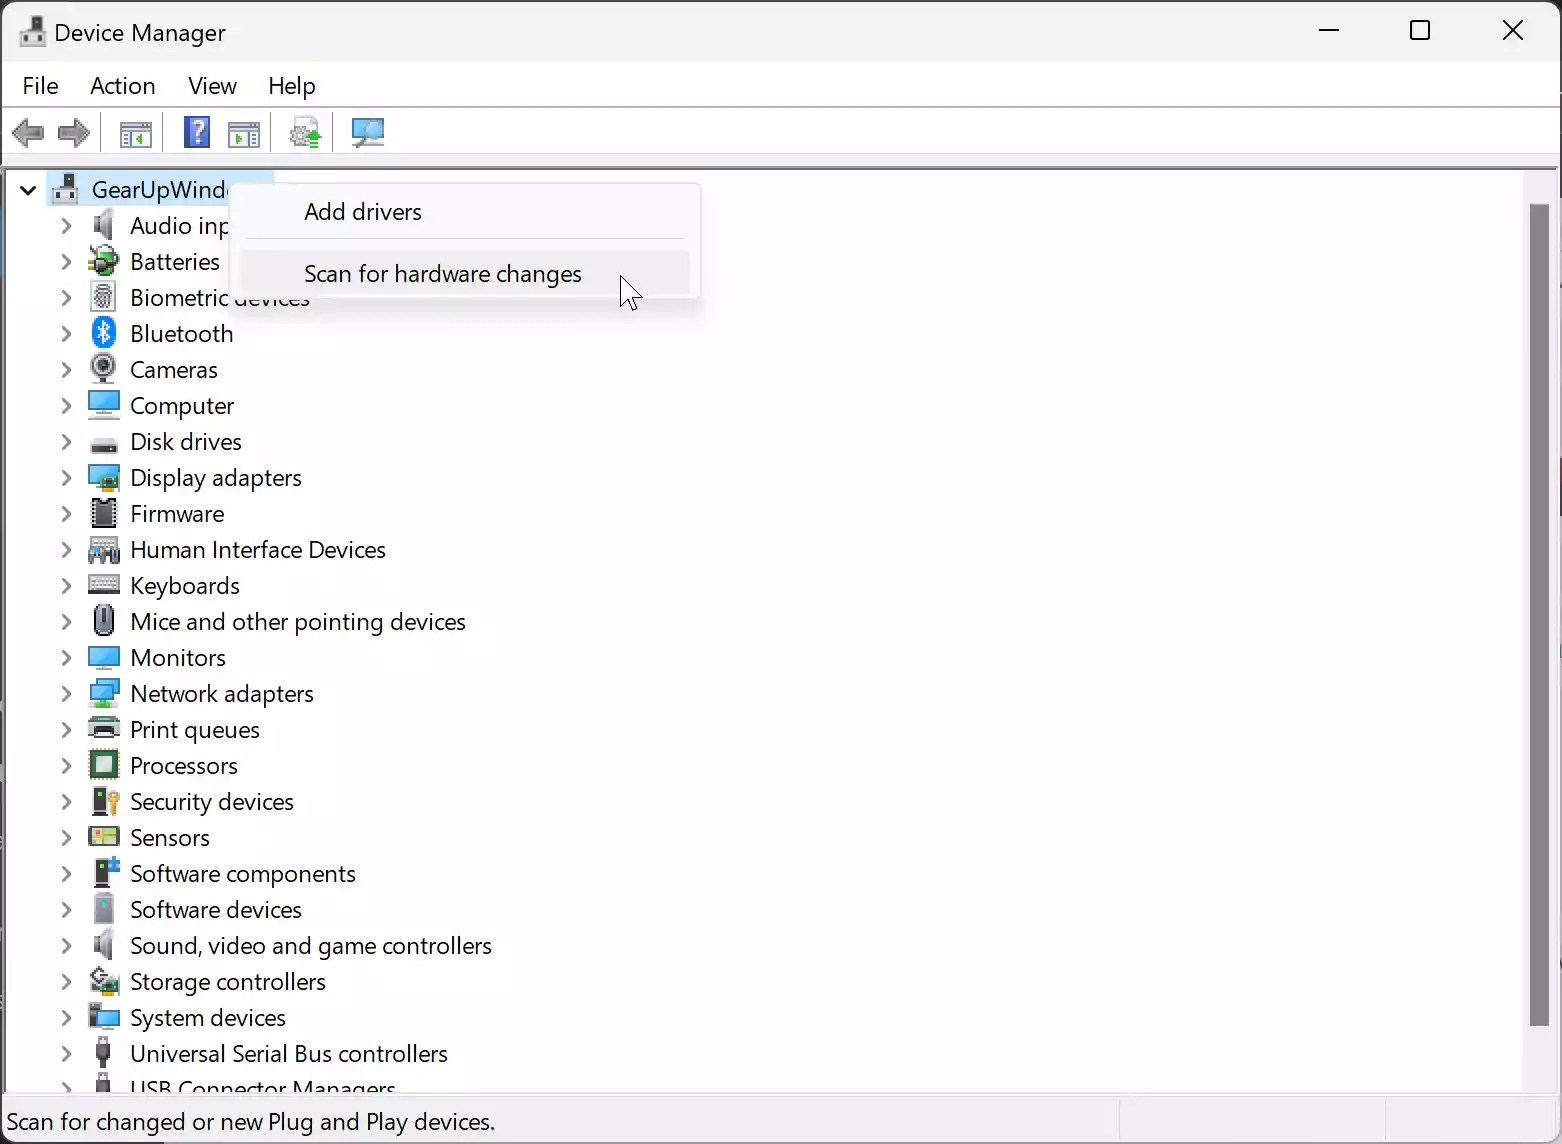Select the Cameras device category
The height and width of the screenshot is (1144, 1562).
click(x=172, y=369)
